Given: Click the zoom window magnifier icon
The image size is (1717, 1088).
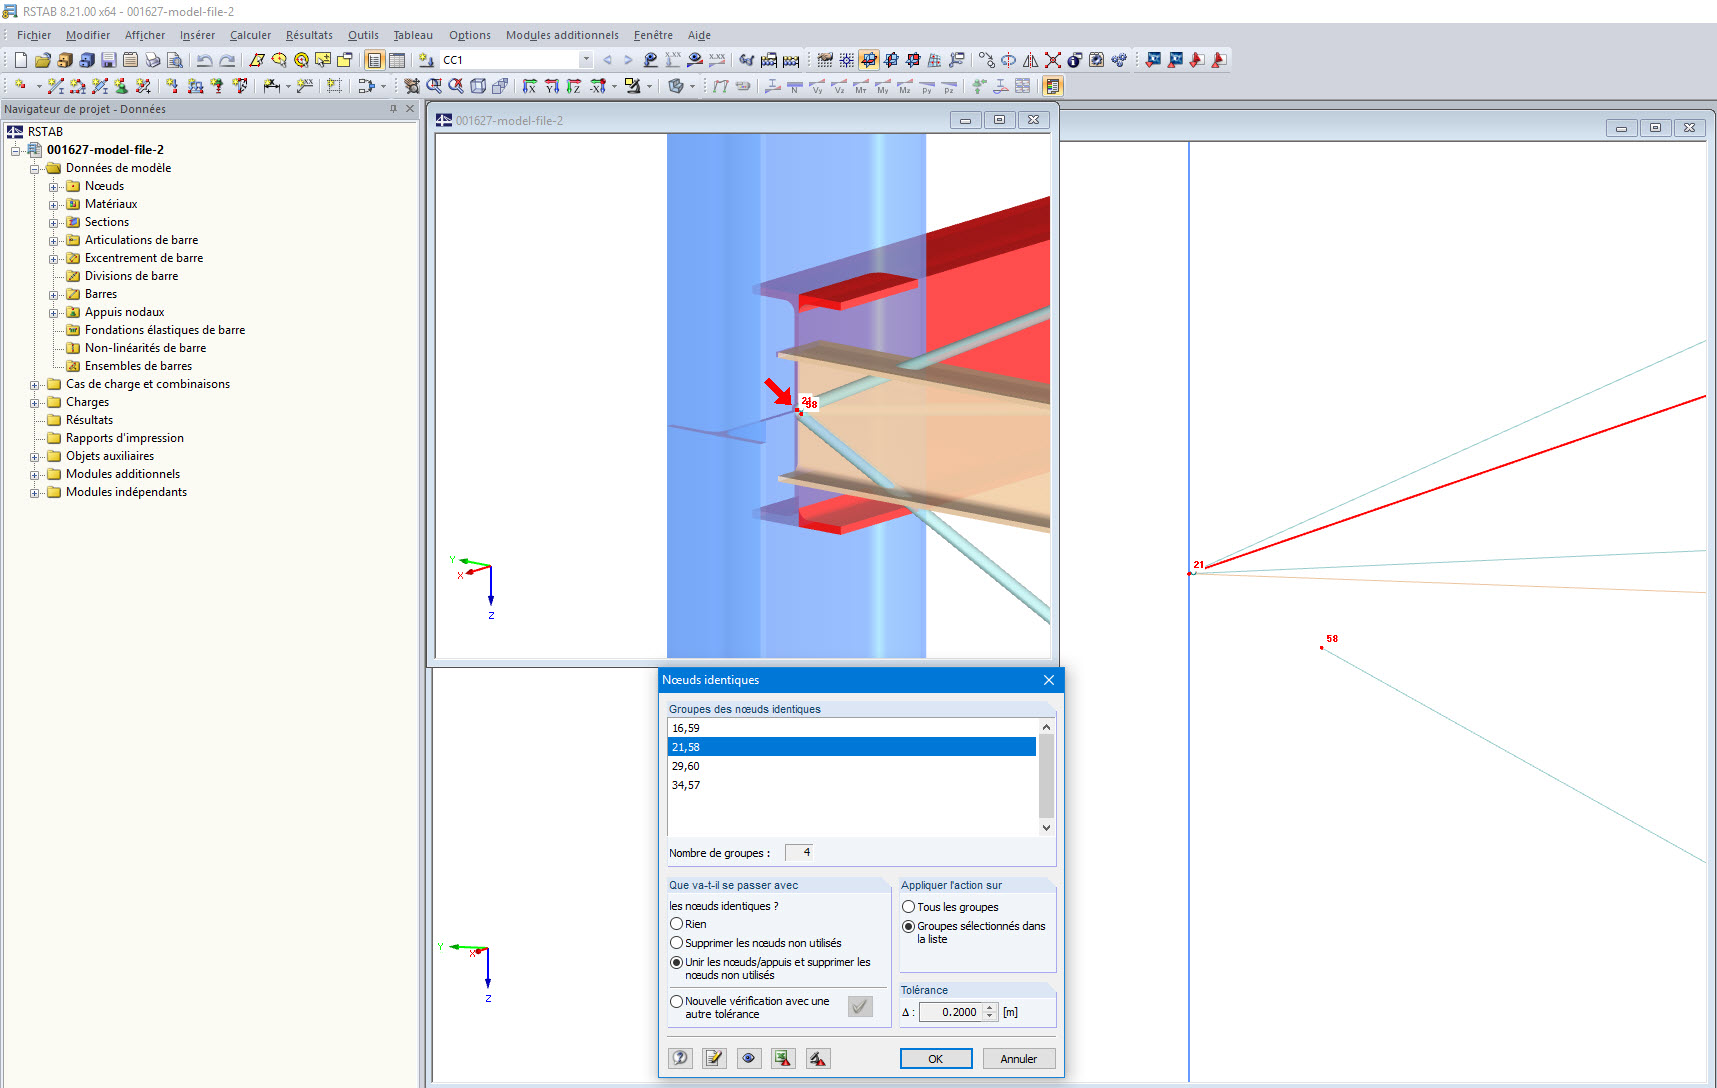Looking at the screenshot, I should 434,86.
